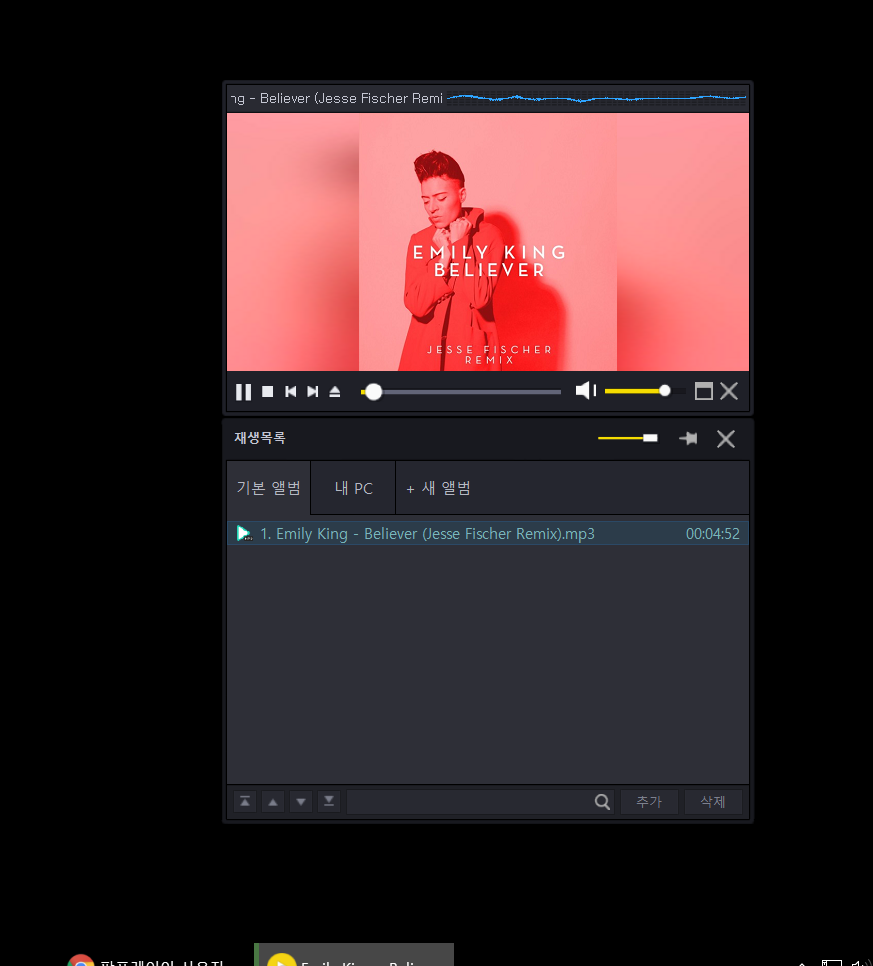Click the eject/open file icon
This screenshot has height=966, width=873.
(335, 392)
